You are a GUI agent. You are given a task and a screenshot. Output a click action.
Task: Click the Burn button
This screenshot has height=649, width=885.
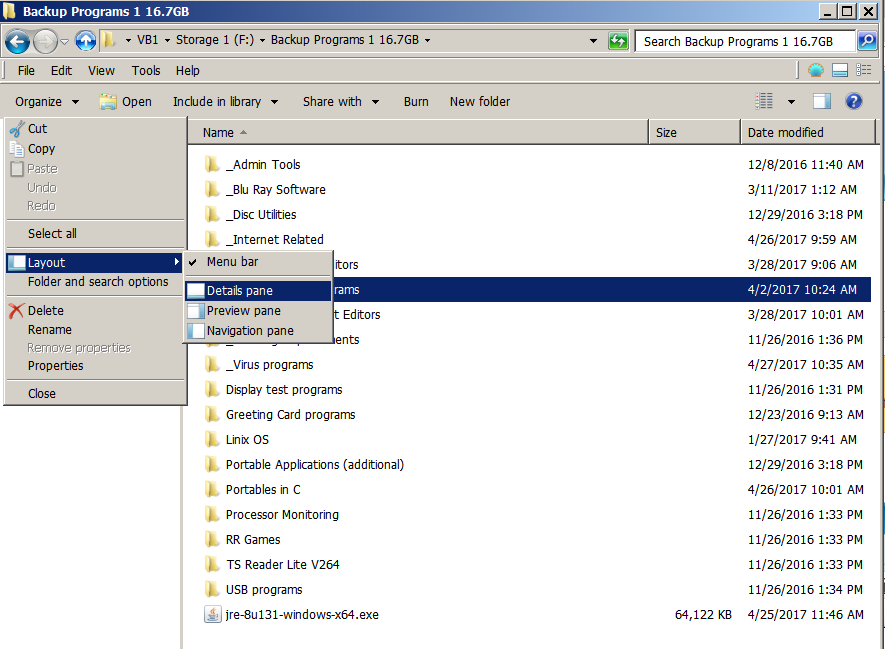(416, 101)
